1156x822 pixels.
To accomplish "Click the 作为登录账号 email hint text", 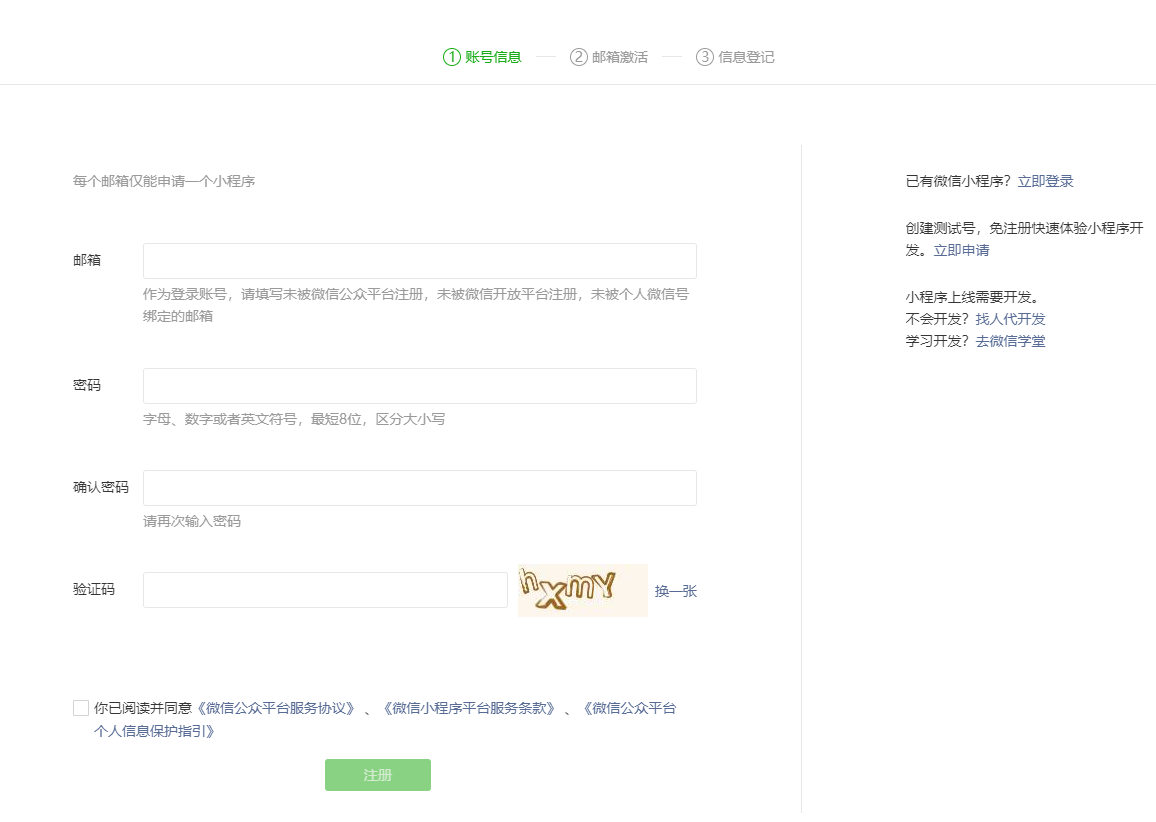I will (x=416, y=305).
